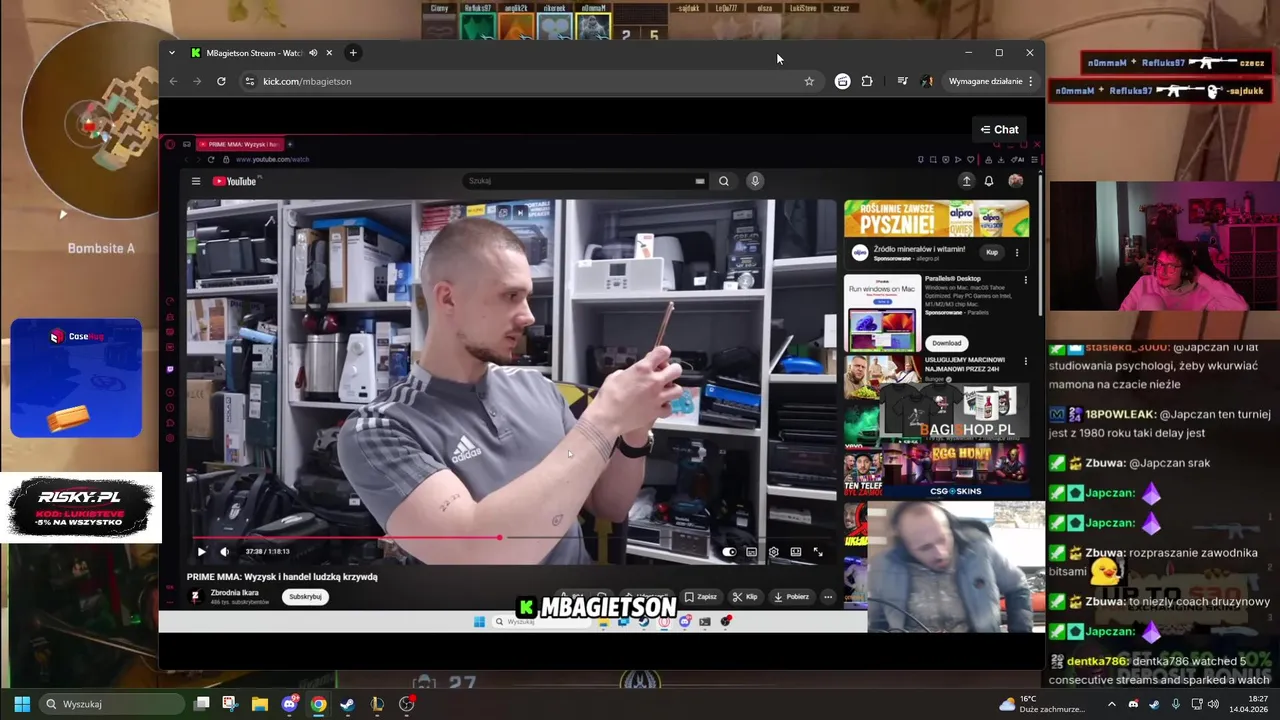Open YouTube hamburger guide menu

[196, 181]
